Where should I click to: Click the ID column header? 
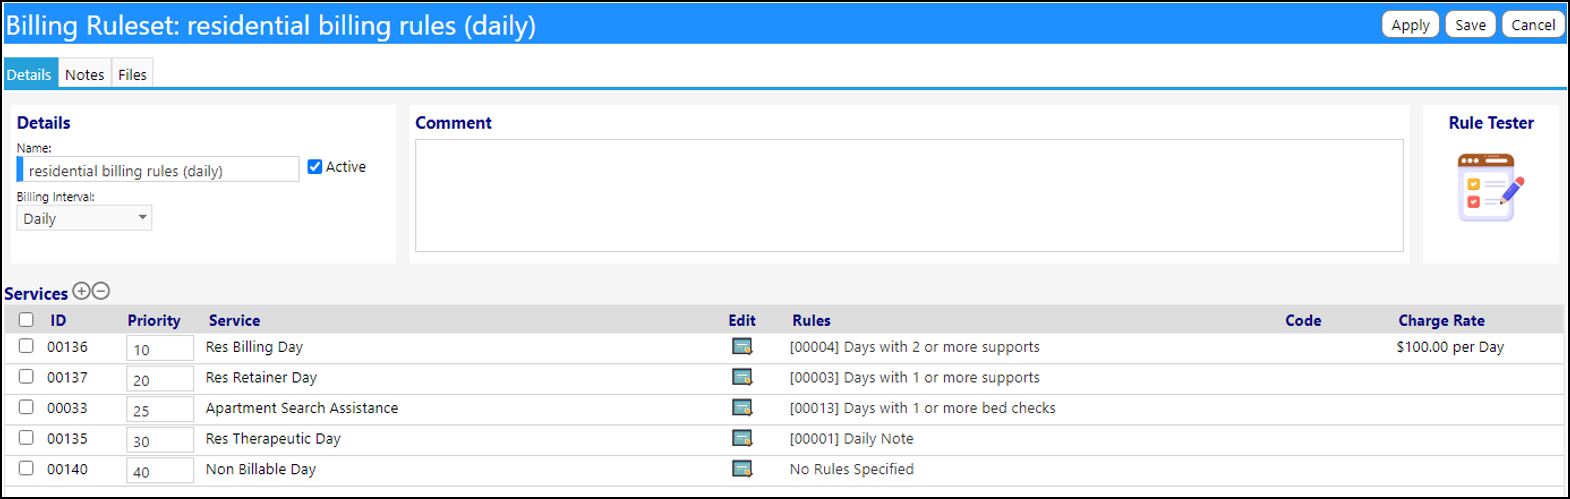pyautogui.click(x=58, y=320)
